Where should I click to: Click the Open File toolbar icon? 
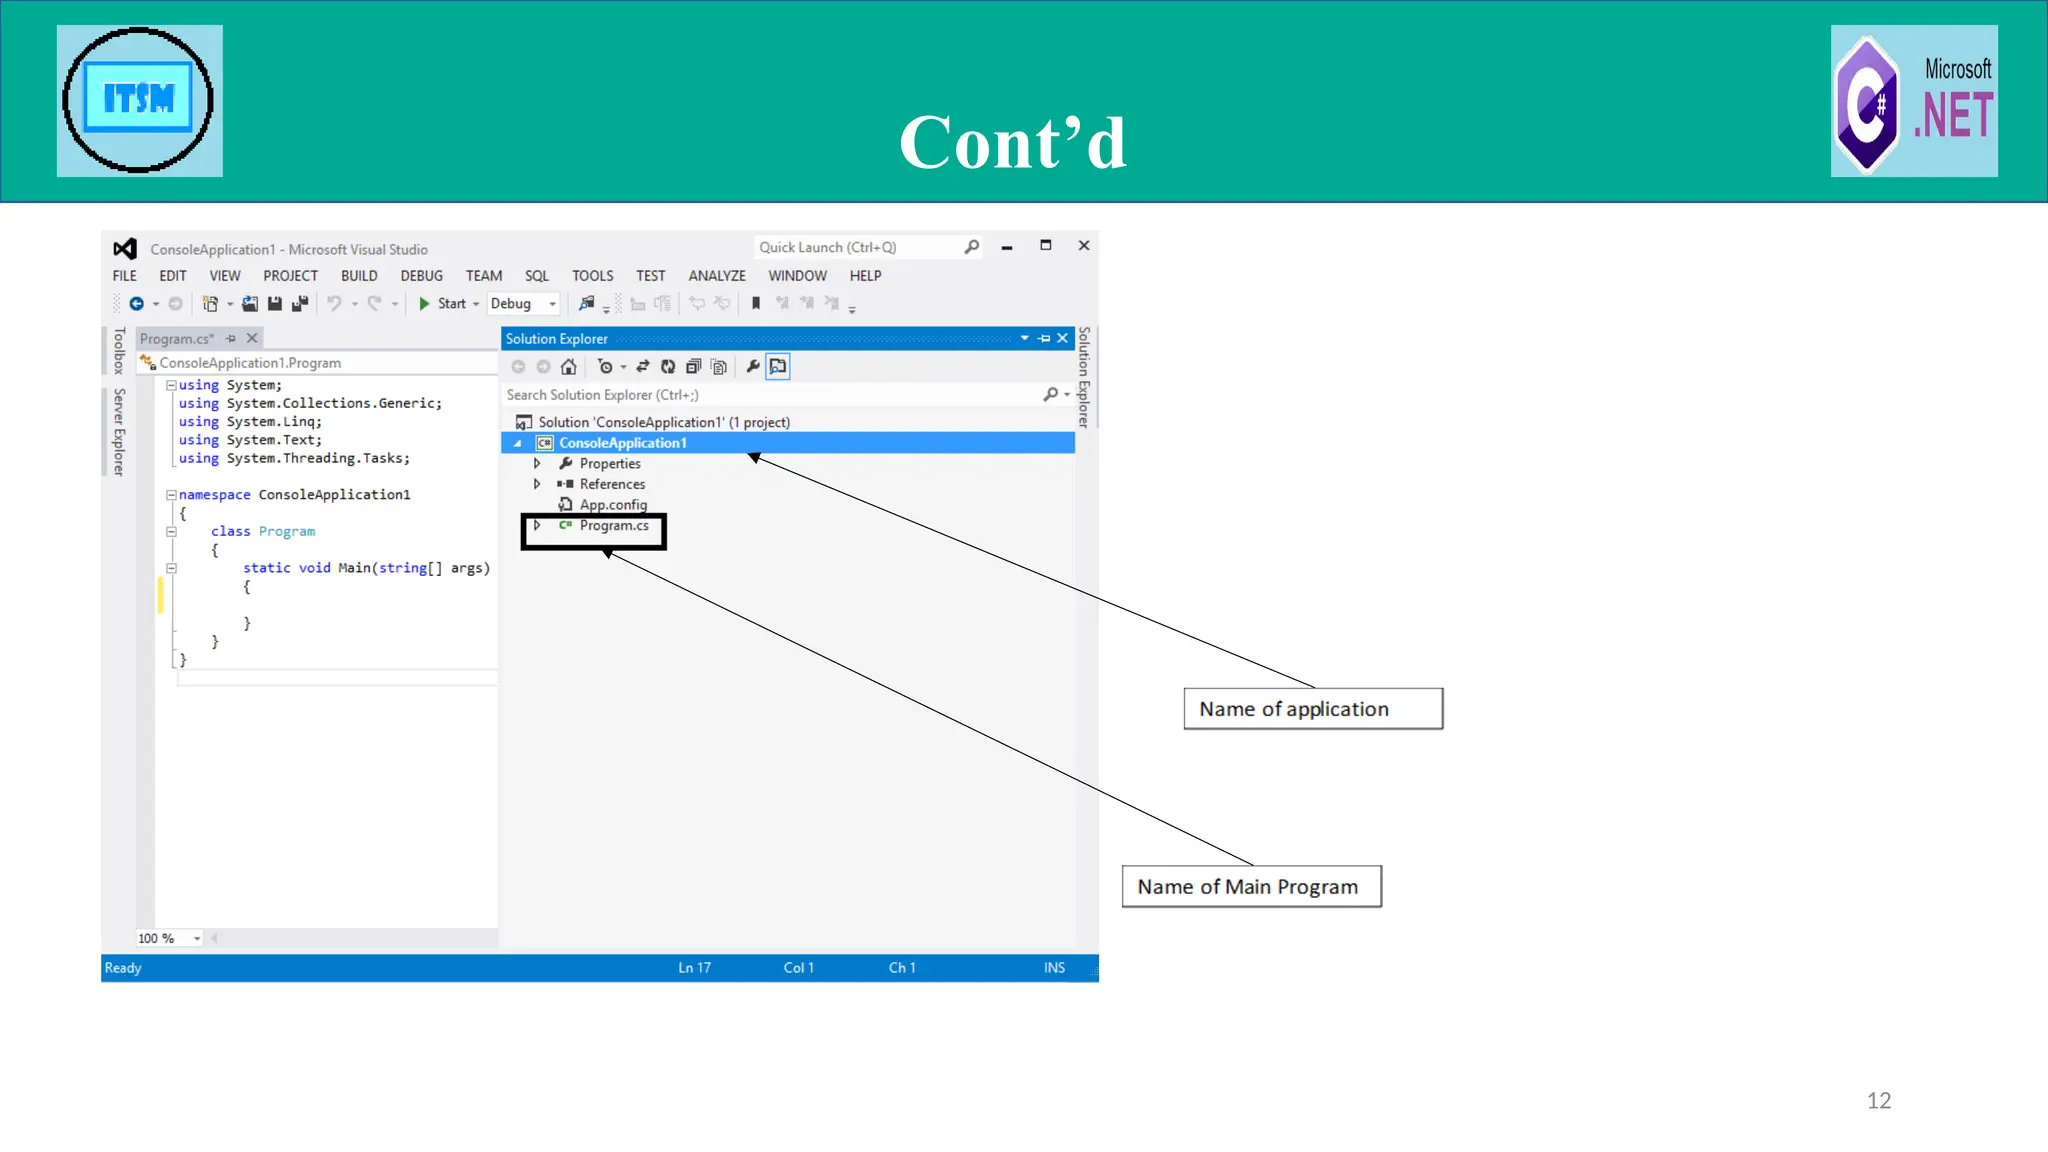250,303
